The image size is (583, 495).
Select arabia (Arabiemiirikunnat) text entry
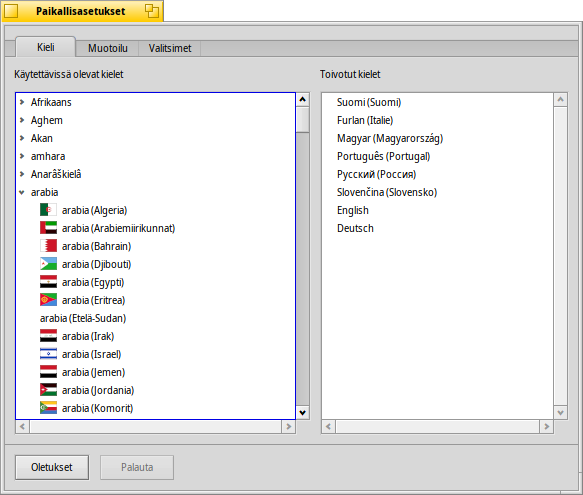coord(118,228)
